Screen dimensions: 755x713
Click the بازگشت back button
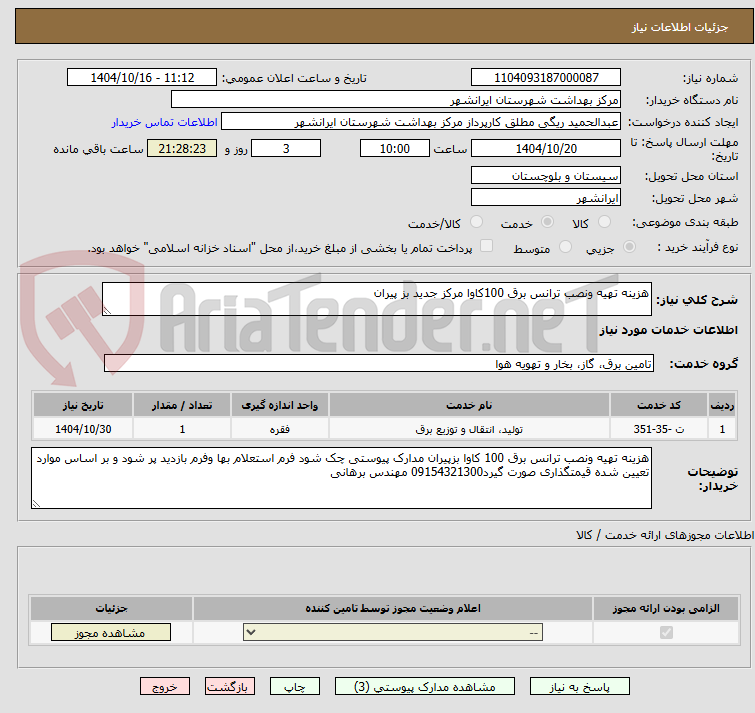click(x=230, y=687)
